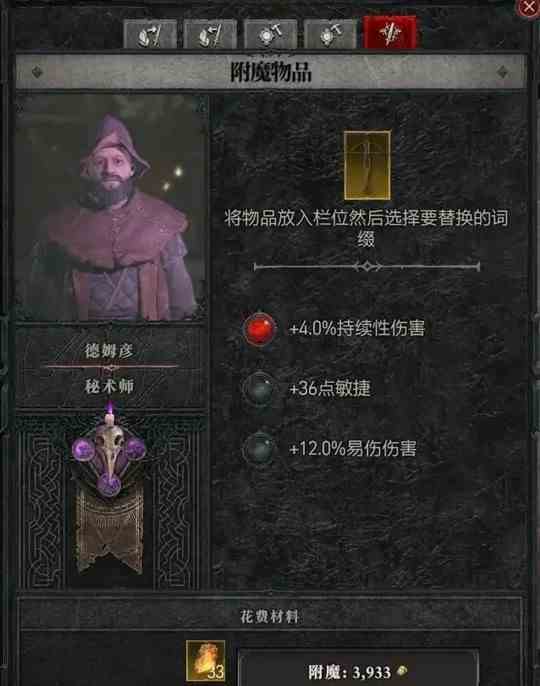Click the occultist 德姆彦 portrait

[x=111, y=208]
